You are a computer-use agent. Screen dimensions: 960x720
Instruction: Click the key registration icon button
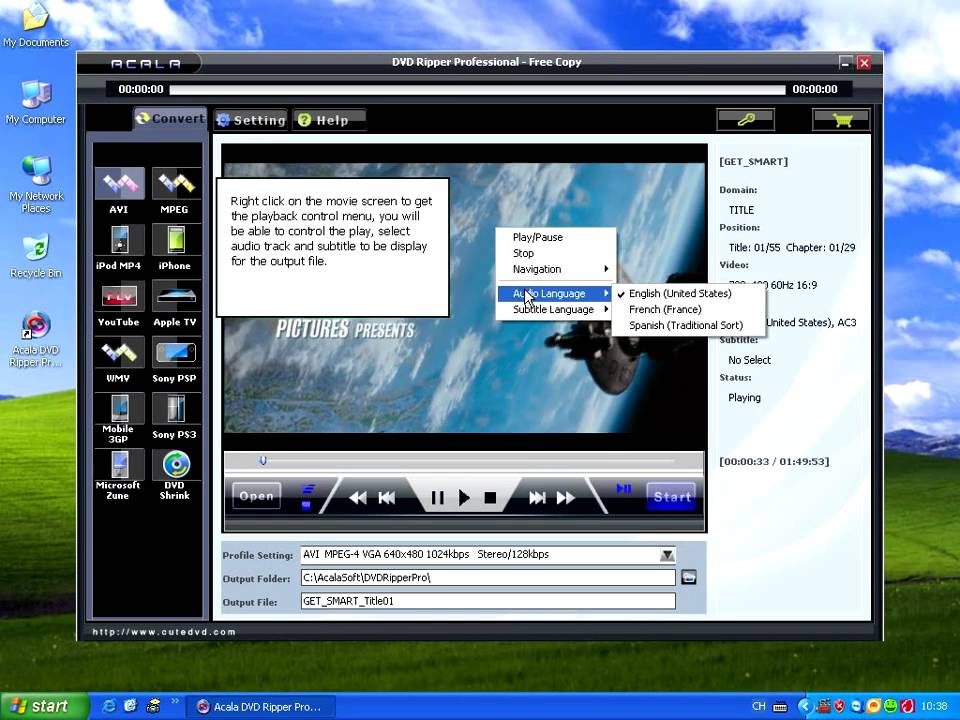[x=746, y=119]
